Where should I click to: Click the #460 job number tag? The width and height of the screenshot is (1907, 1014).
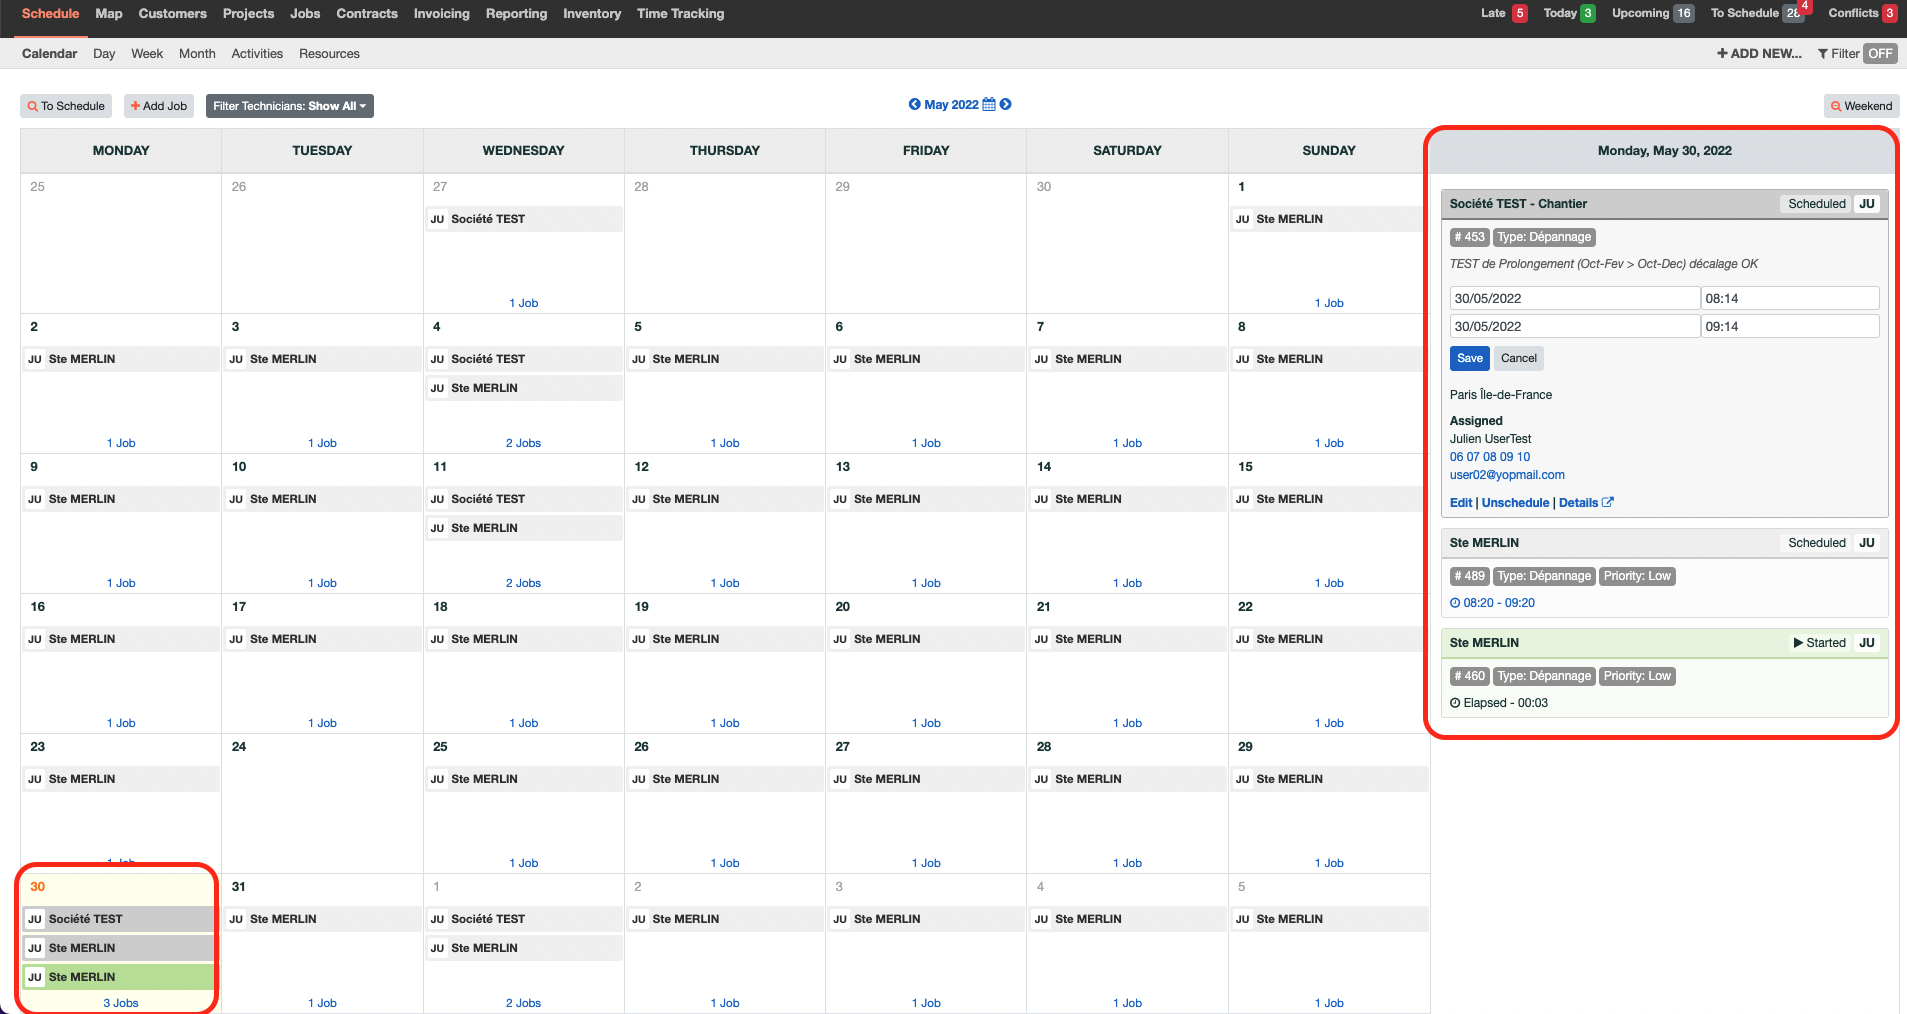pyautogui.click(x=1469, y=676)
